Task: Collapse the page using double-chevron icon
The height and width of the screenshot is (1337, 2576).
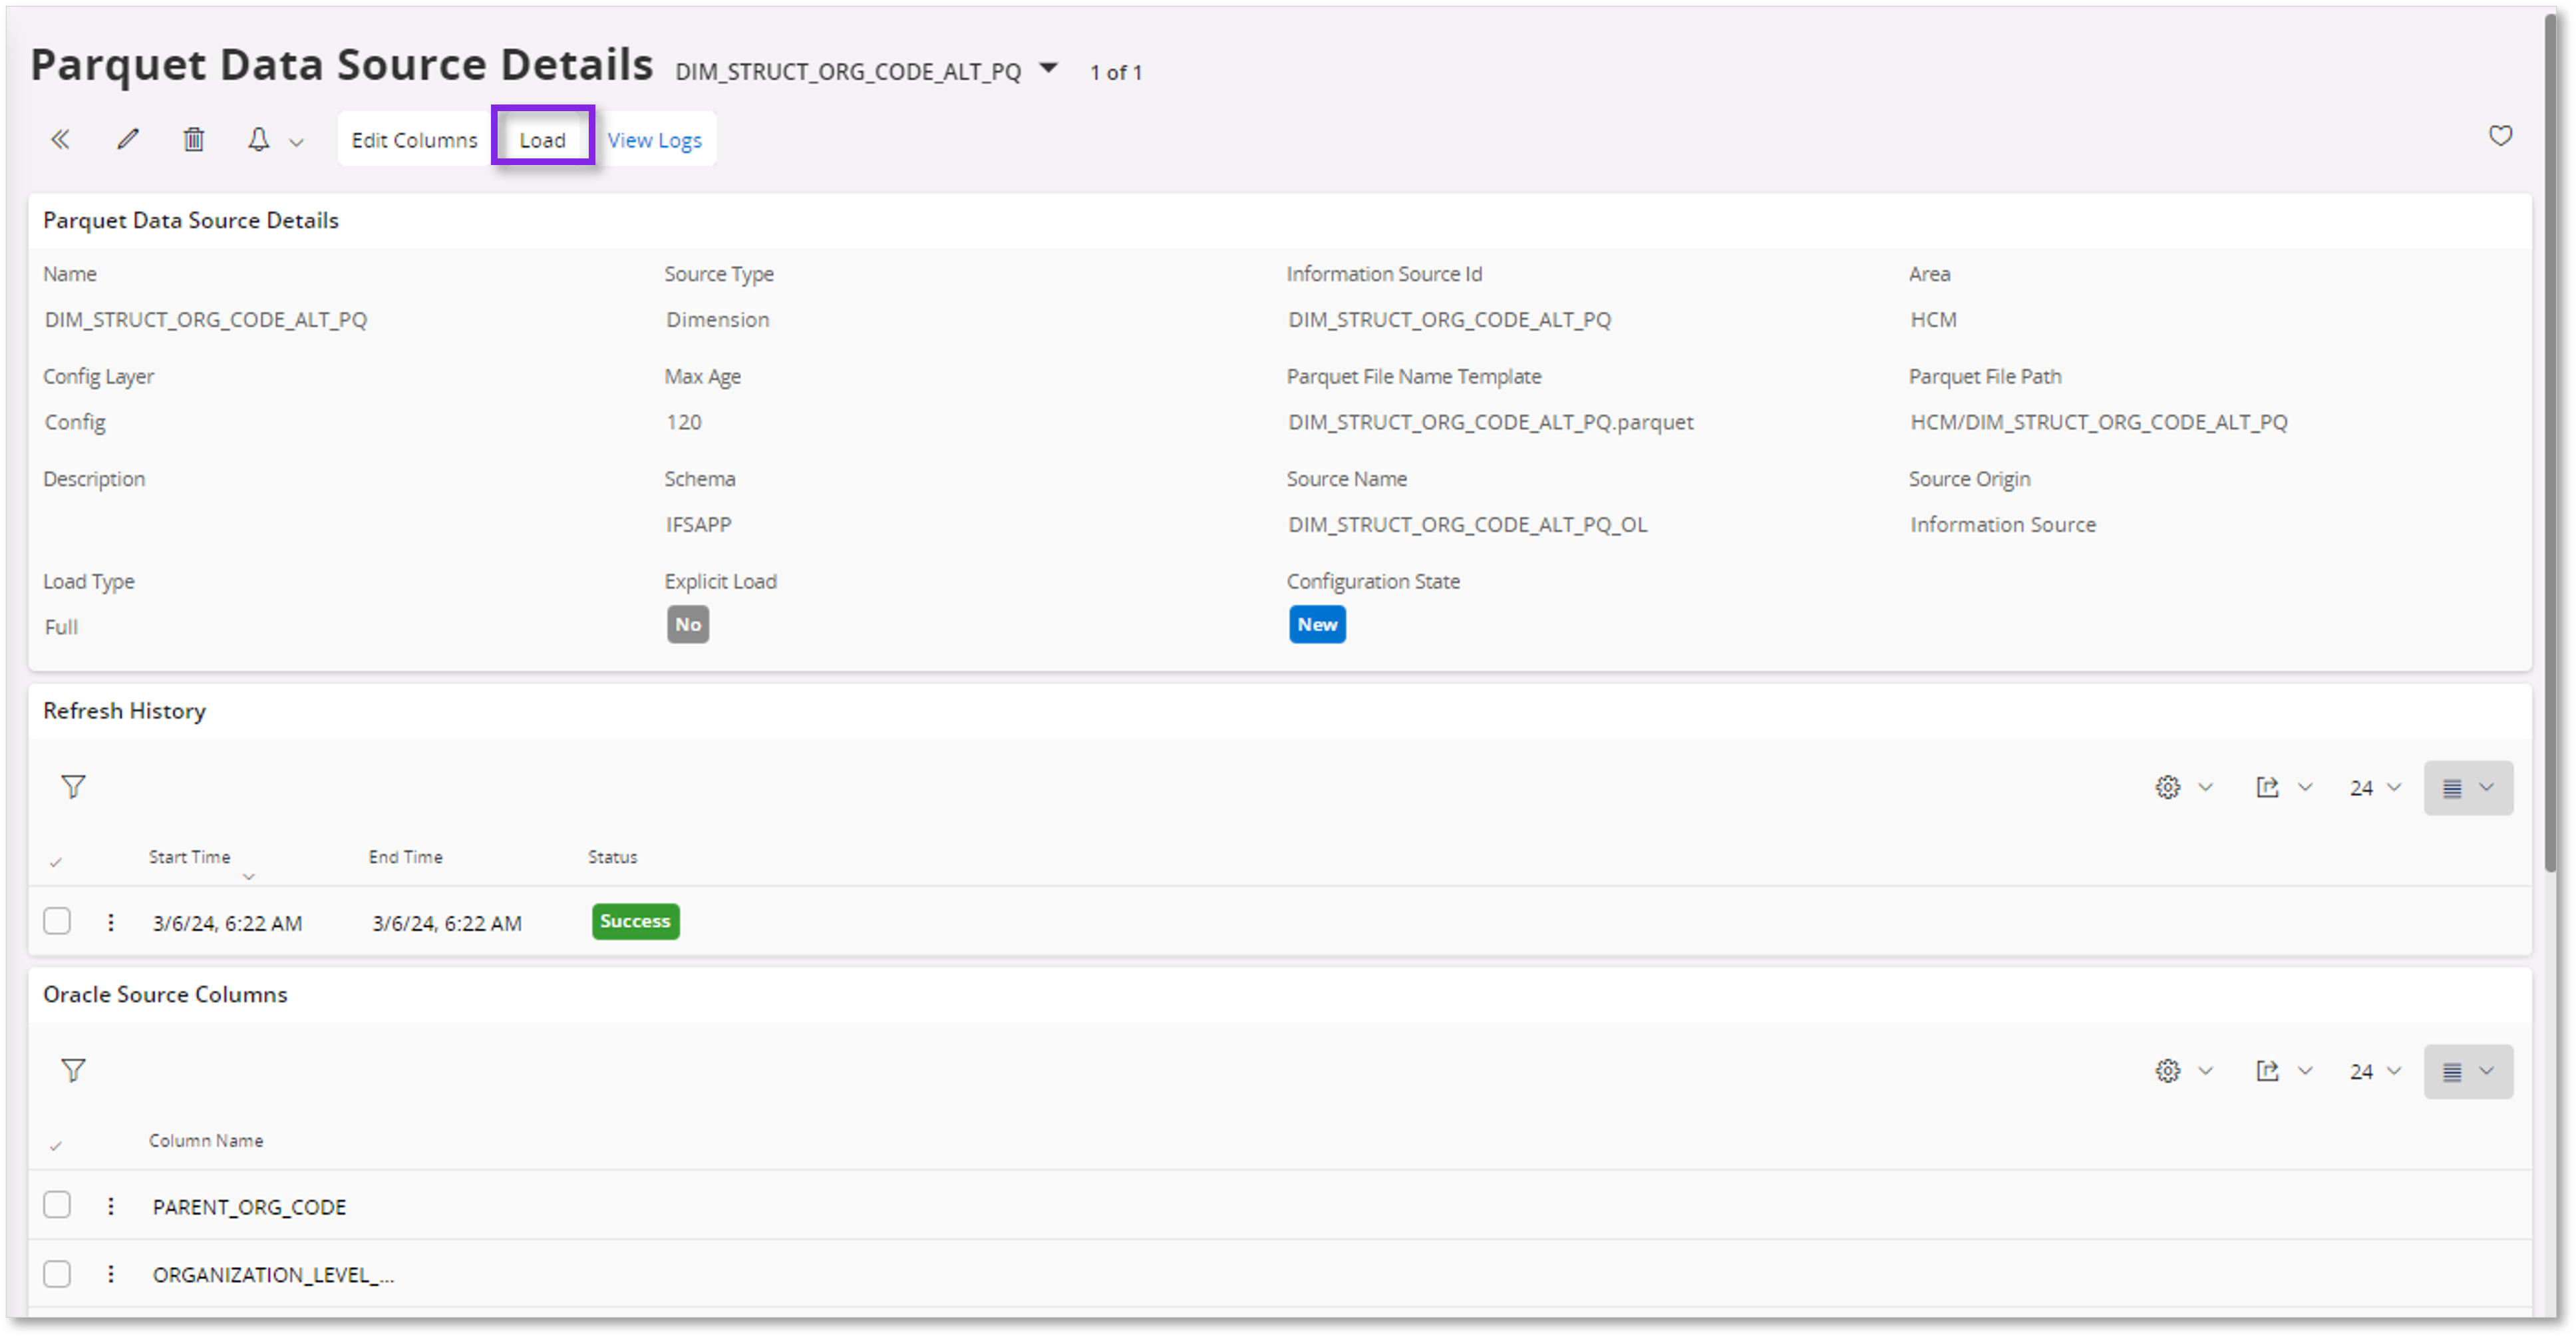Action: [x=60, y=139]
